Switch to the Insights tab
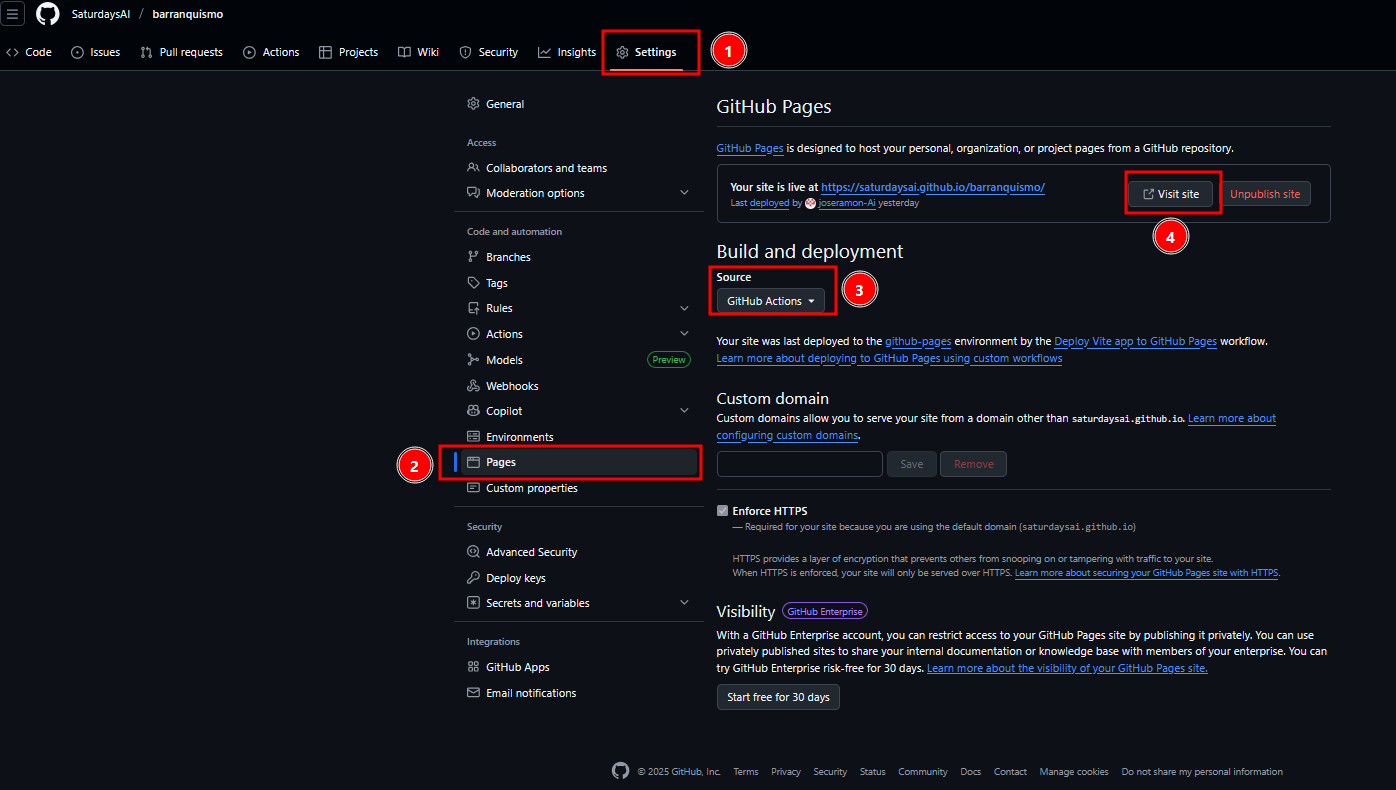Screen dimensions: 1396x790 pos(567,52)
